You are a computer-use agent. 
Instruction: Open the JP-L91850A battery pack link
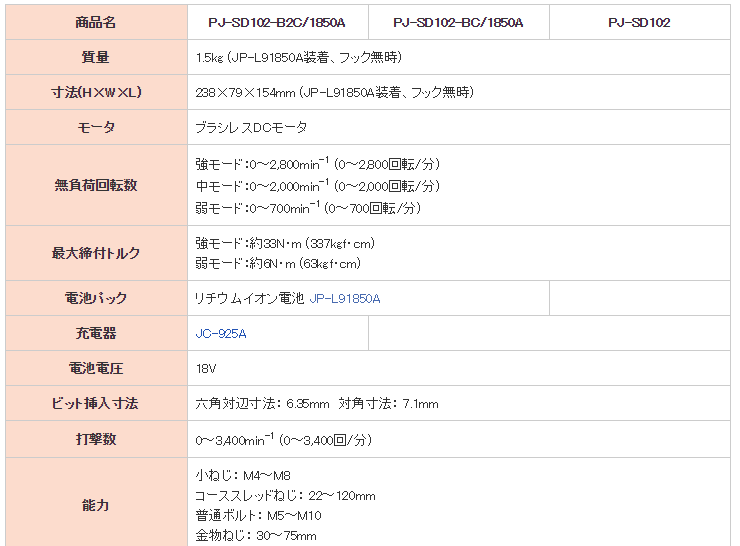click(x=345, y=299)
